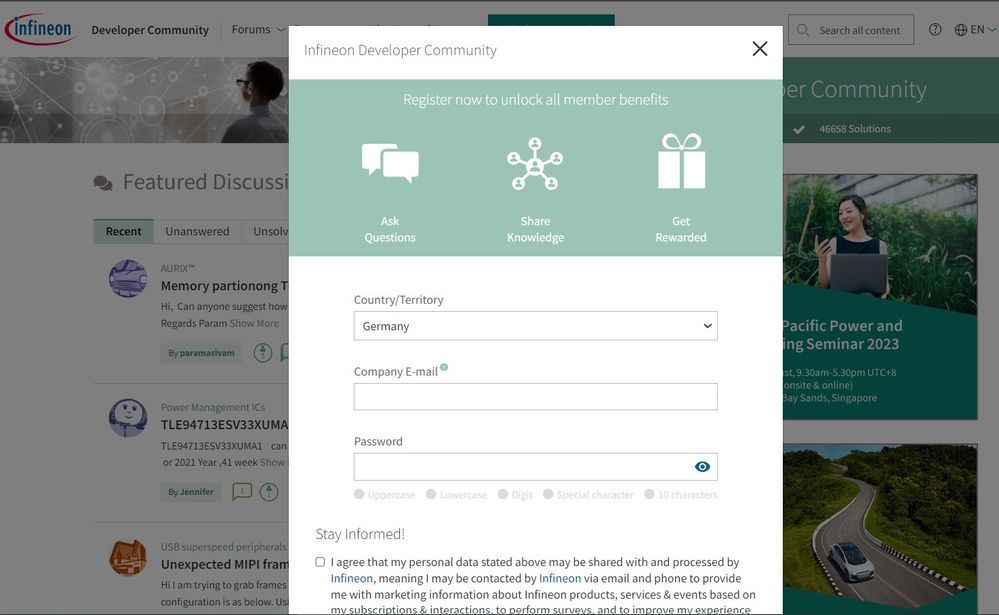Image resolution: width=999 pixels, height=615 pixels.
Task: Click Show More on Memory partitioning post
Action: pos(254,323)
